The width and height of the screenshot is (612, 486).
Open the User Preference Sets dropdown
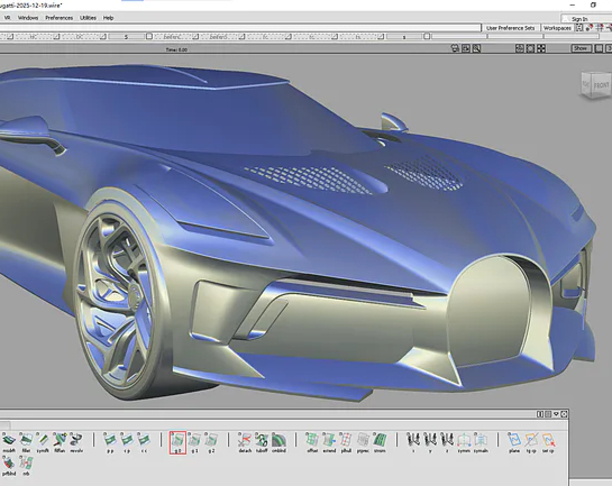pos(512,28)
